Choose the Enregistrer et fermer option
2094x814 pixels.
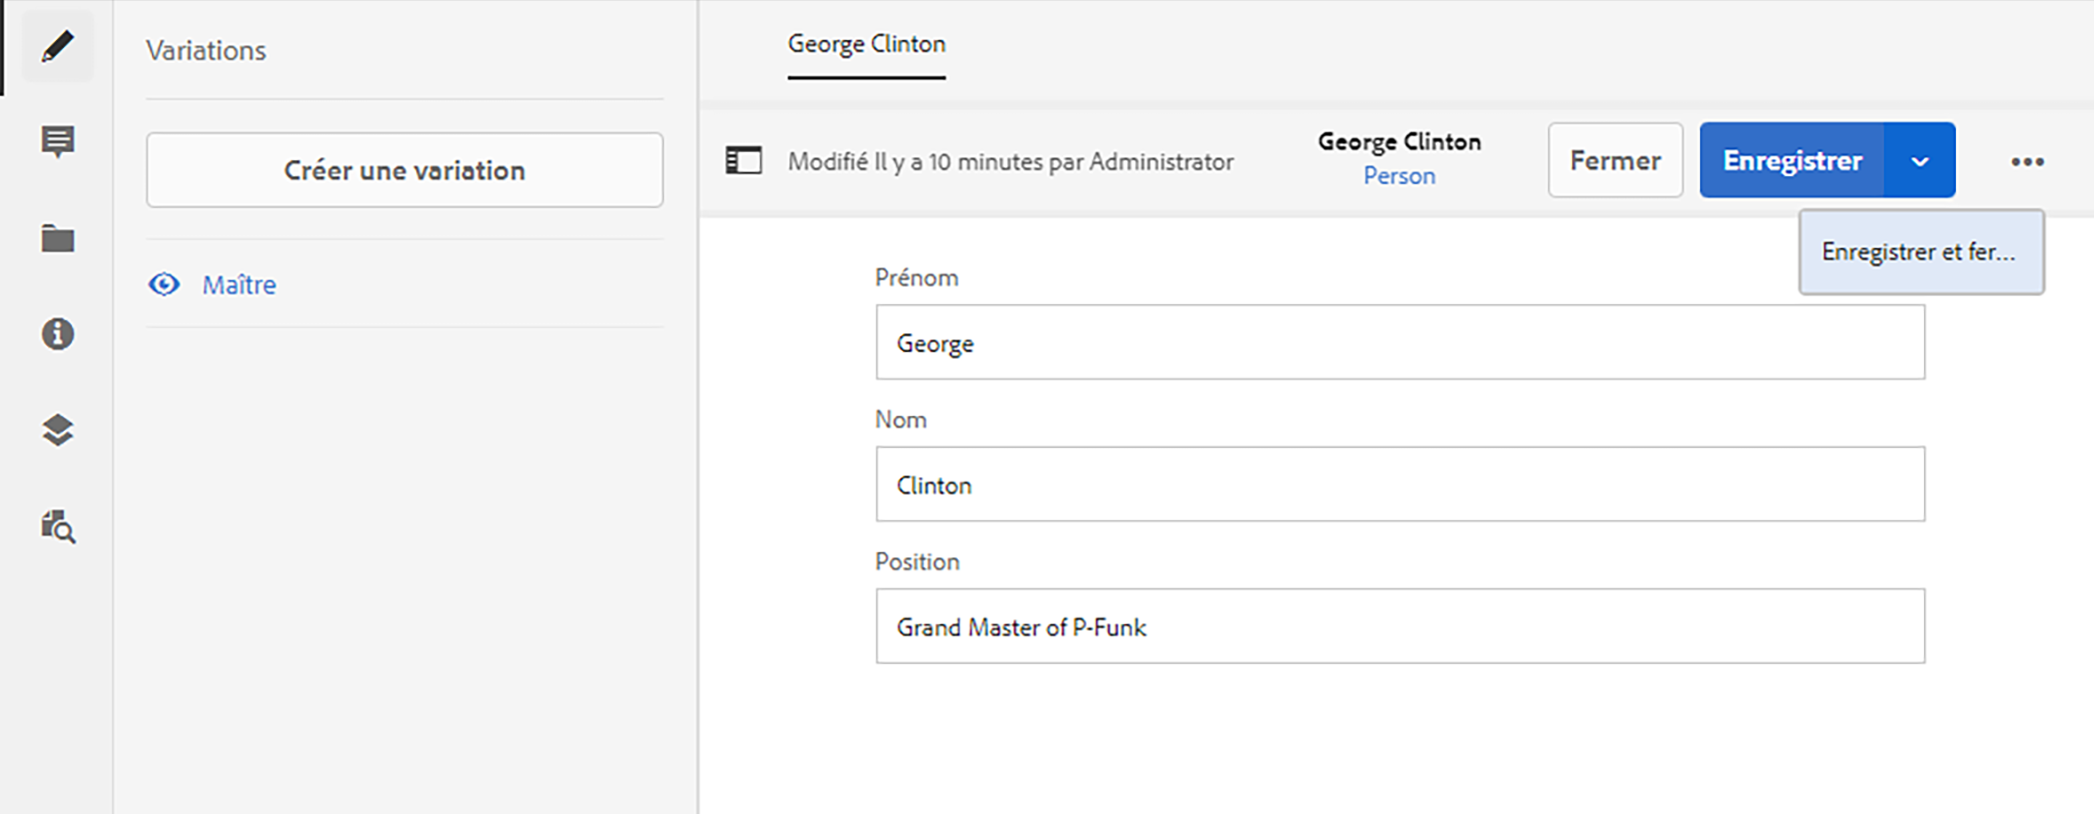[x=1920, y=252]
